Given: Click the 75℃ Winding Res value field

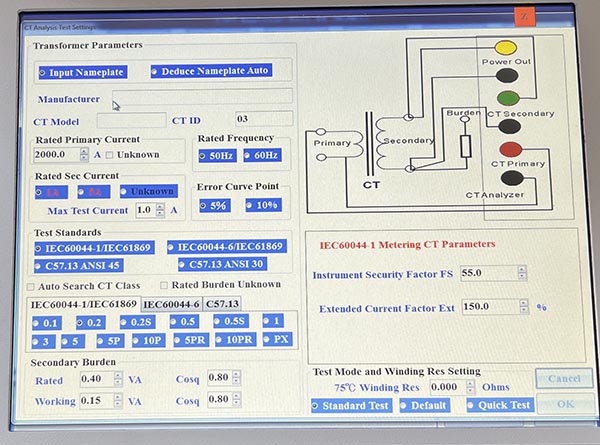Looking at the screenshot, I should 448,387.
